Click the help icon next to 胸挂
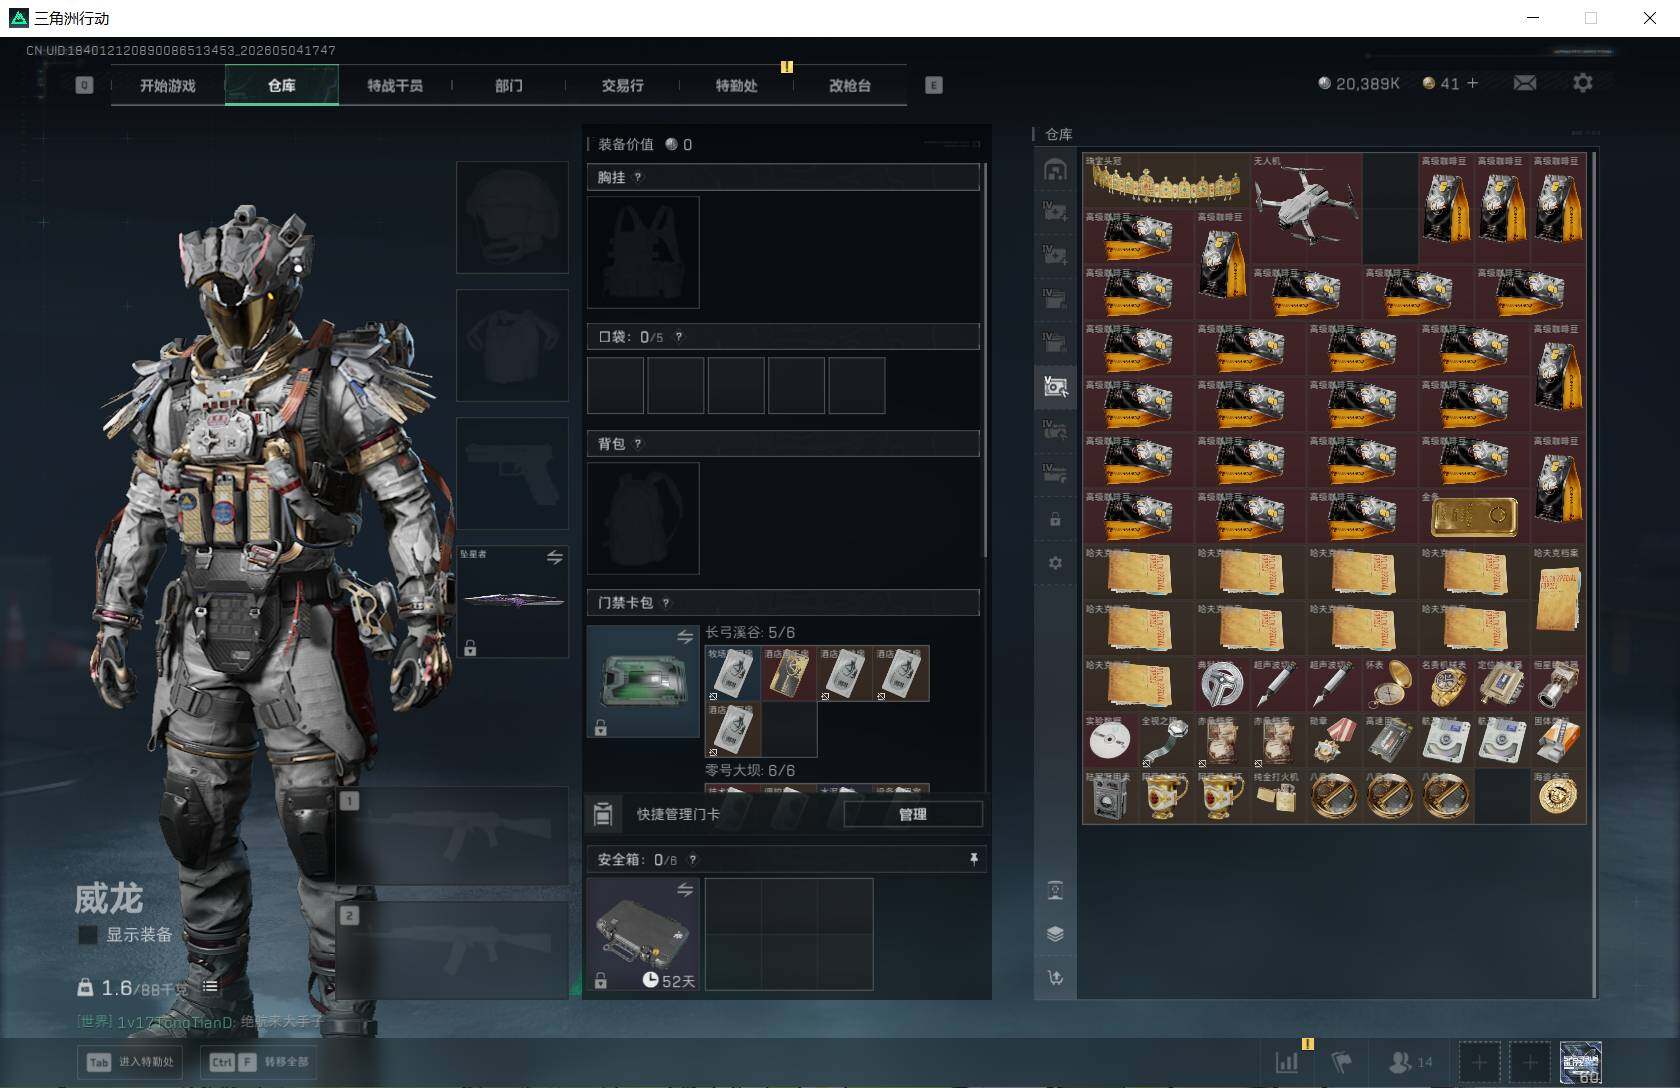Image resolution: width=1680 pixels, height=1088 pixels. [x=638, y=177]
